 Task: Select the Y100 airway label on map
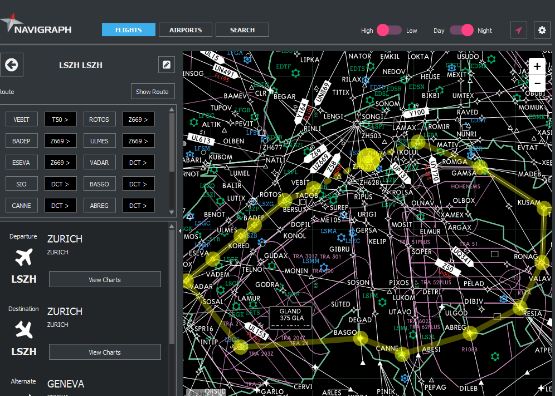tap(416, 113)
